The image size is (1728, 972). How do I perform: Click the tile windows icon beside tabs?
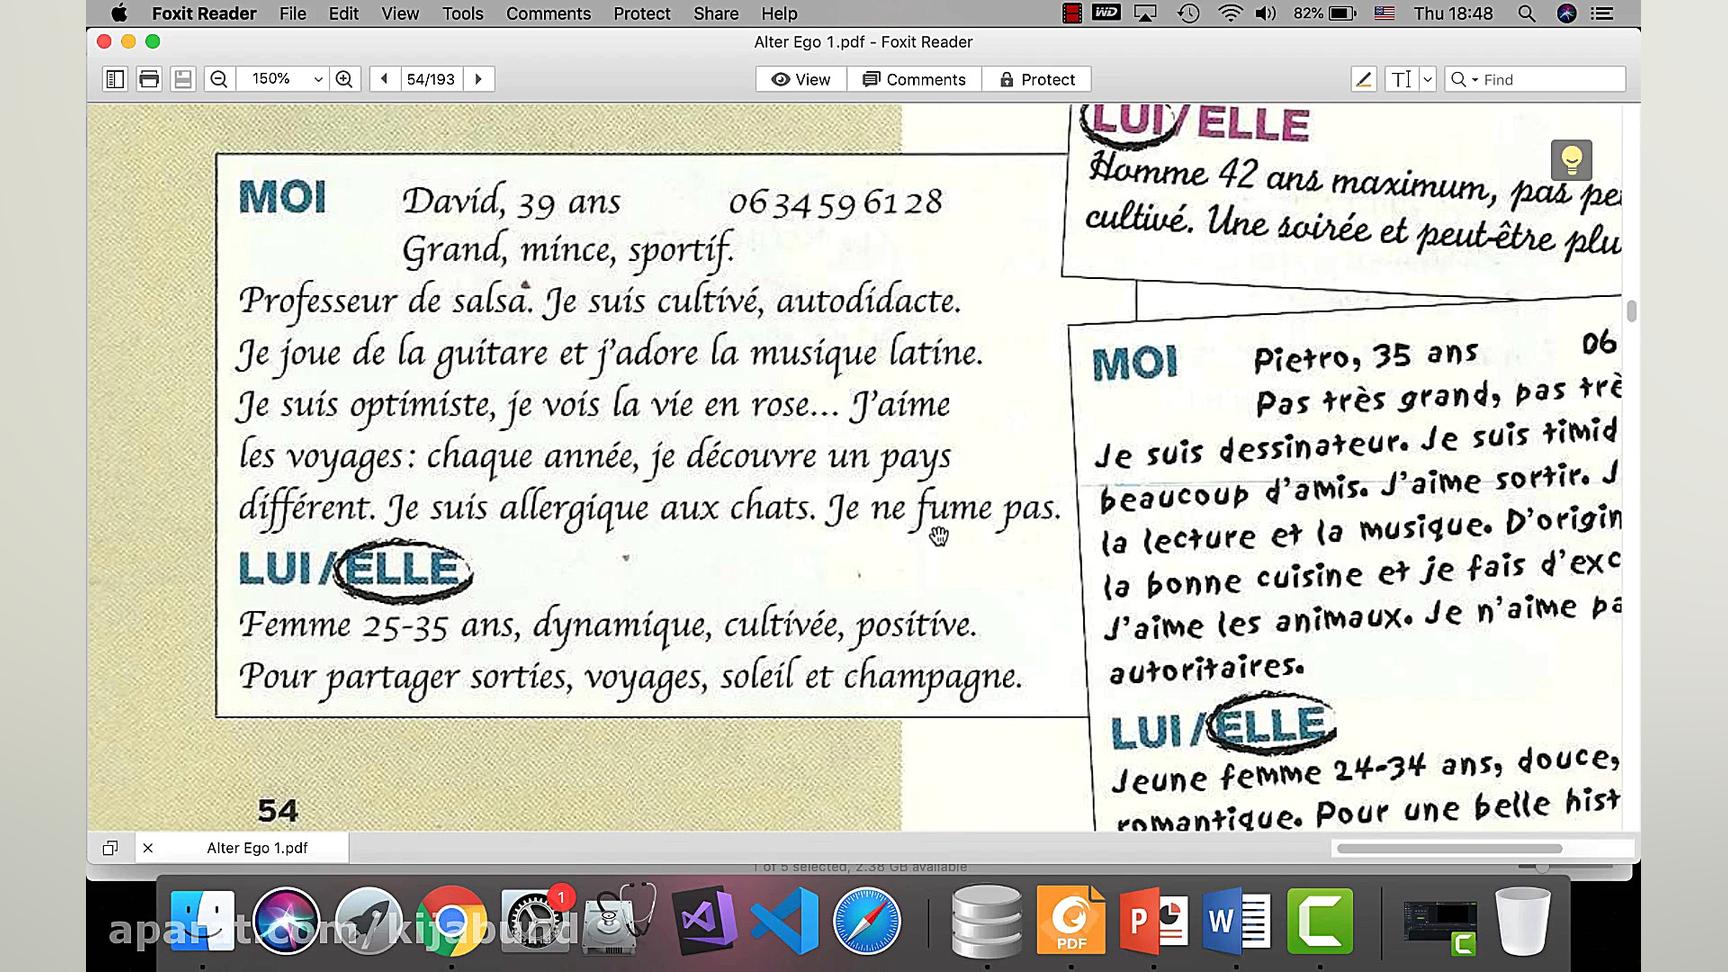pos(110,848)
